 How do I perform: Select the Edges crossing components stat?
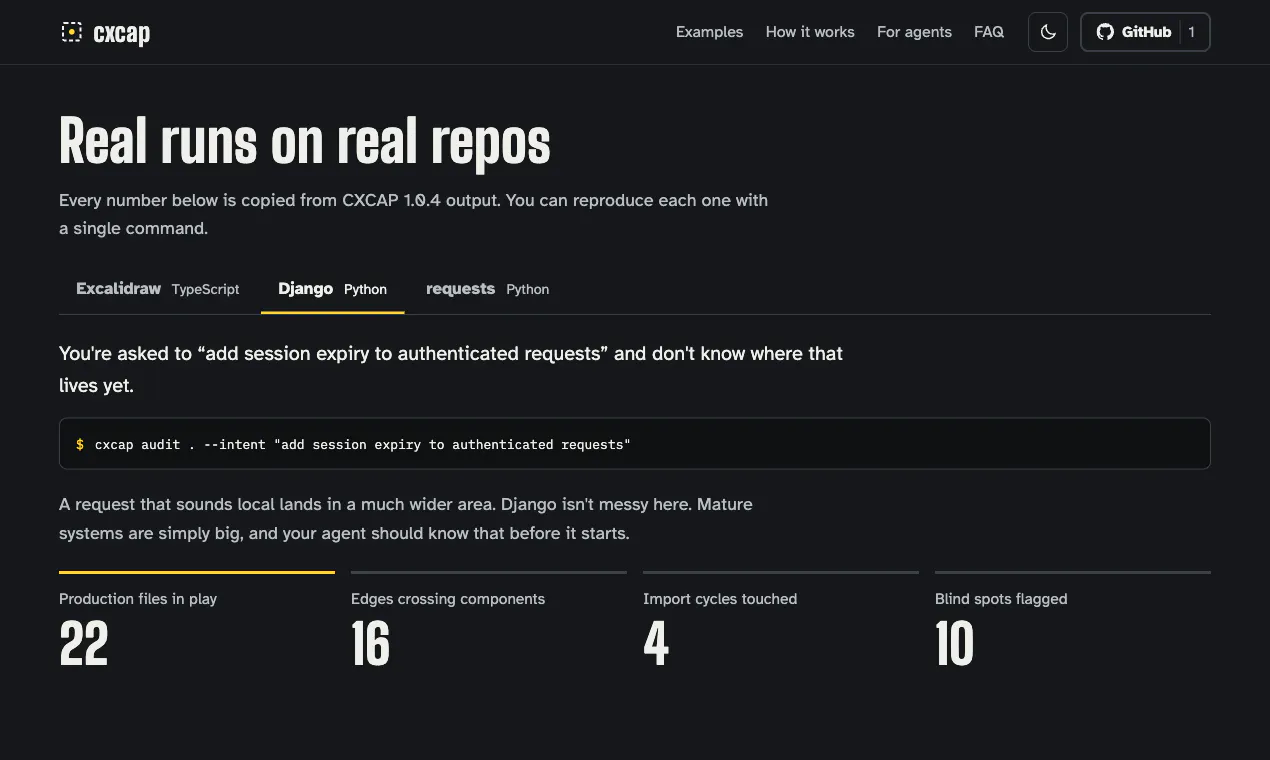[x=489, y=620]
